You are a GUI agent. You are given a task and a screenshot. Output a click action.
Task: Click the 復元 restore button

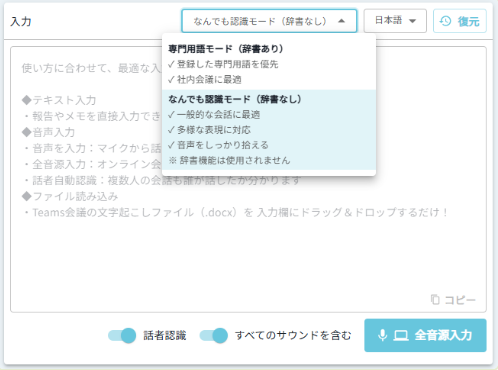coord(460,21)
